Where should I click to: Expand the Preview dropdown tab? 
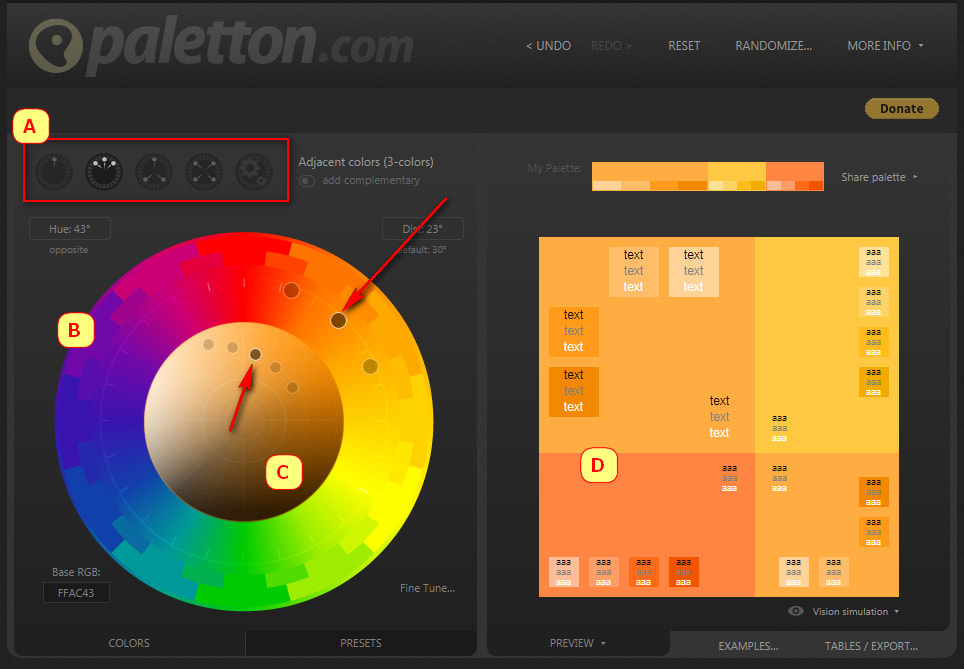coord(577,643)
